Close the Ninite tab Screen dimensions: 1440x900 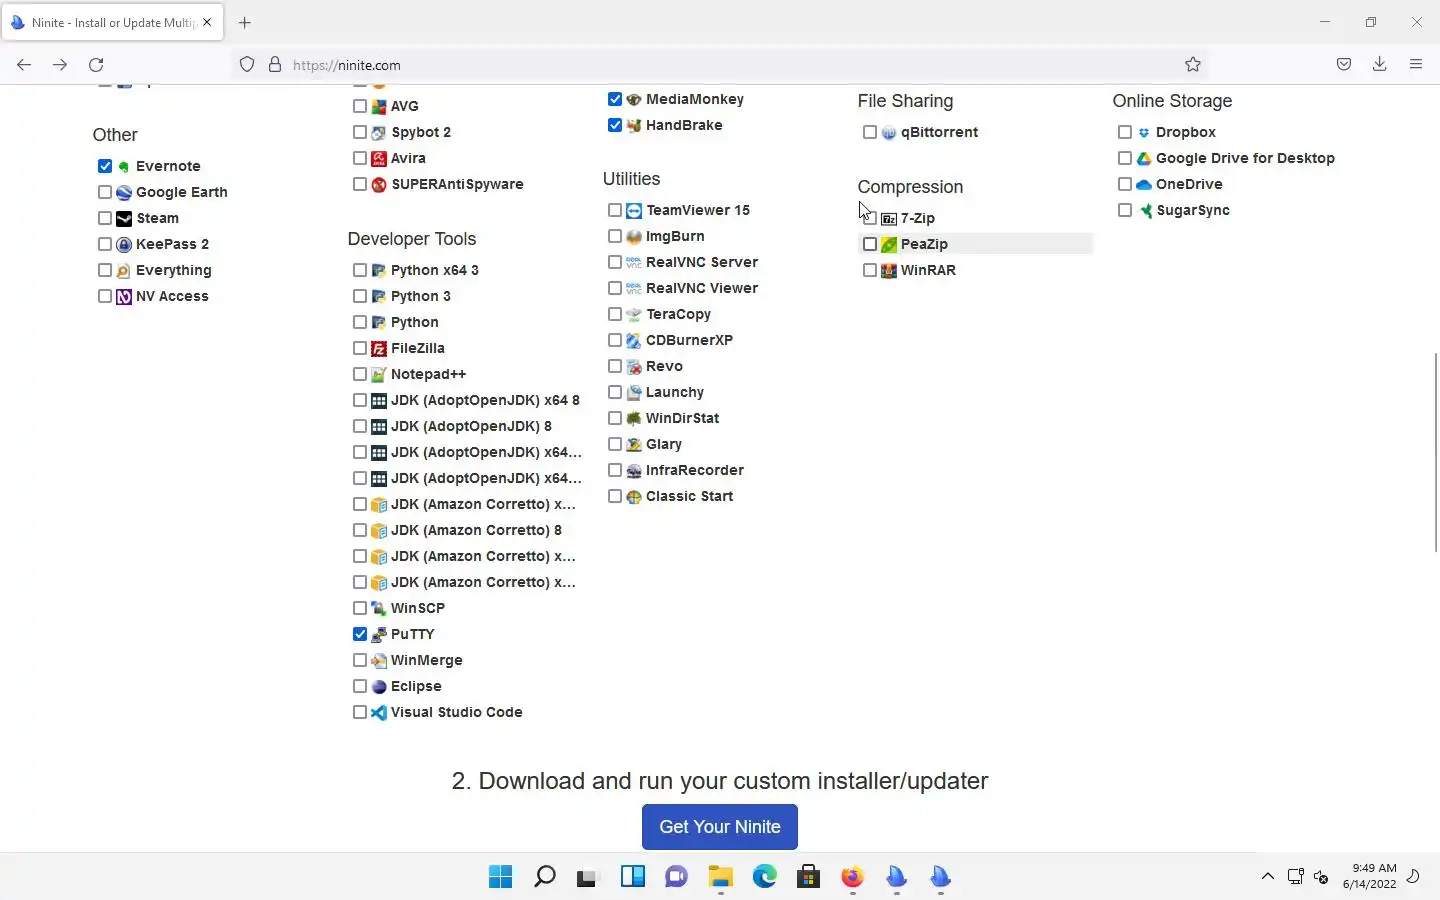click(x=207, y=22)
